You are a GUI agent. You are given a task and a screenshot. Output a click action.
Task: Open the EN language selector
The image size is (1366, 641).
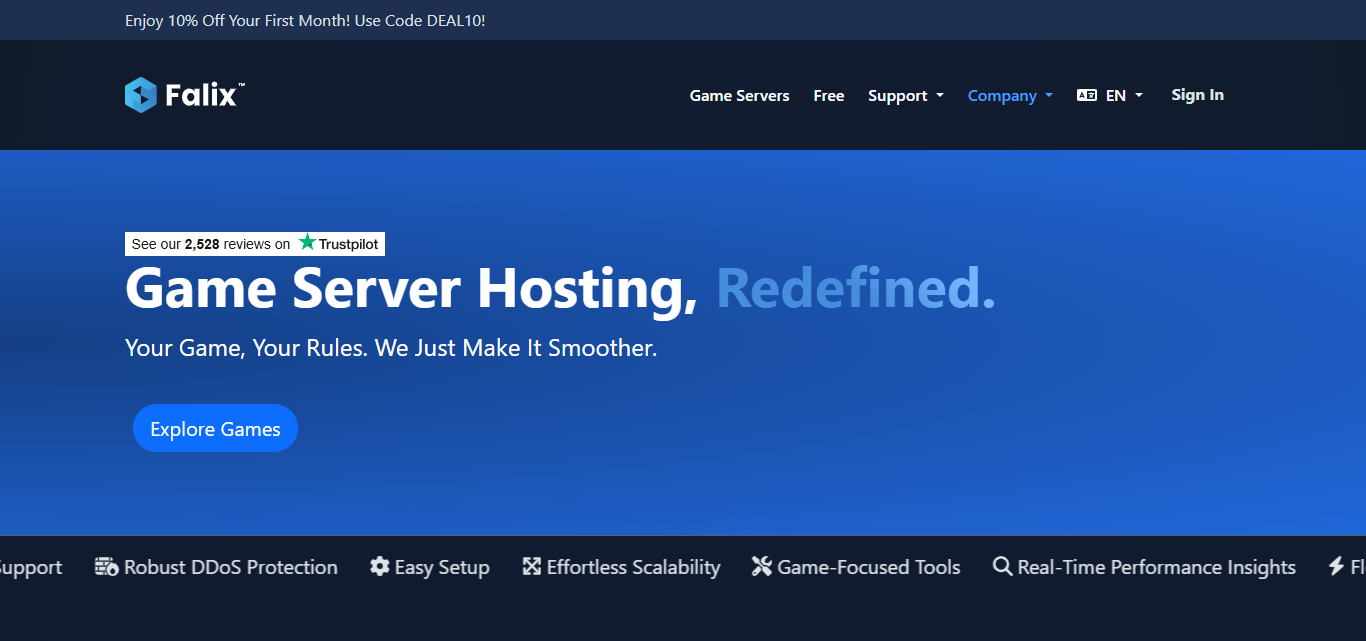tap(1110, 96)
